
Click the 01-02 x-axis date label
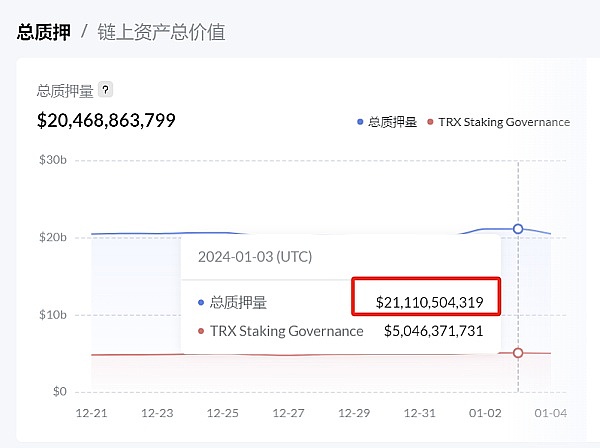[x=485, y=412]
